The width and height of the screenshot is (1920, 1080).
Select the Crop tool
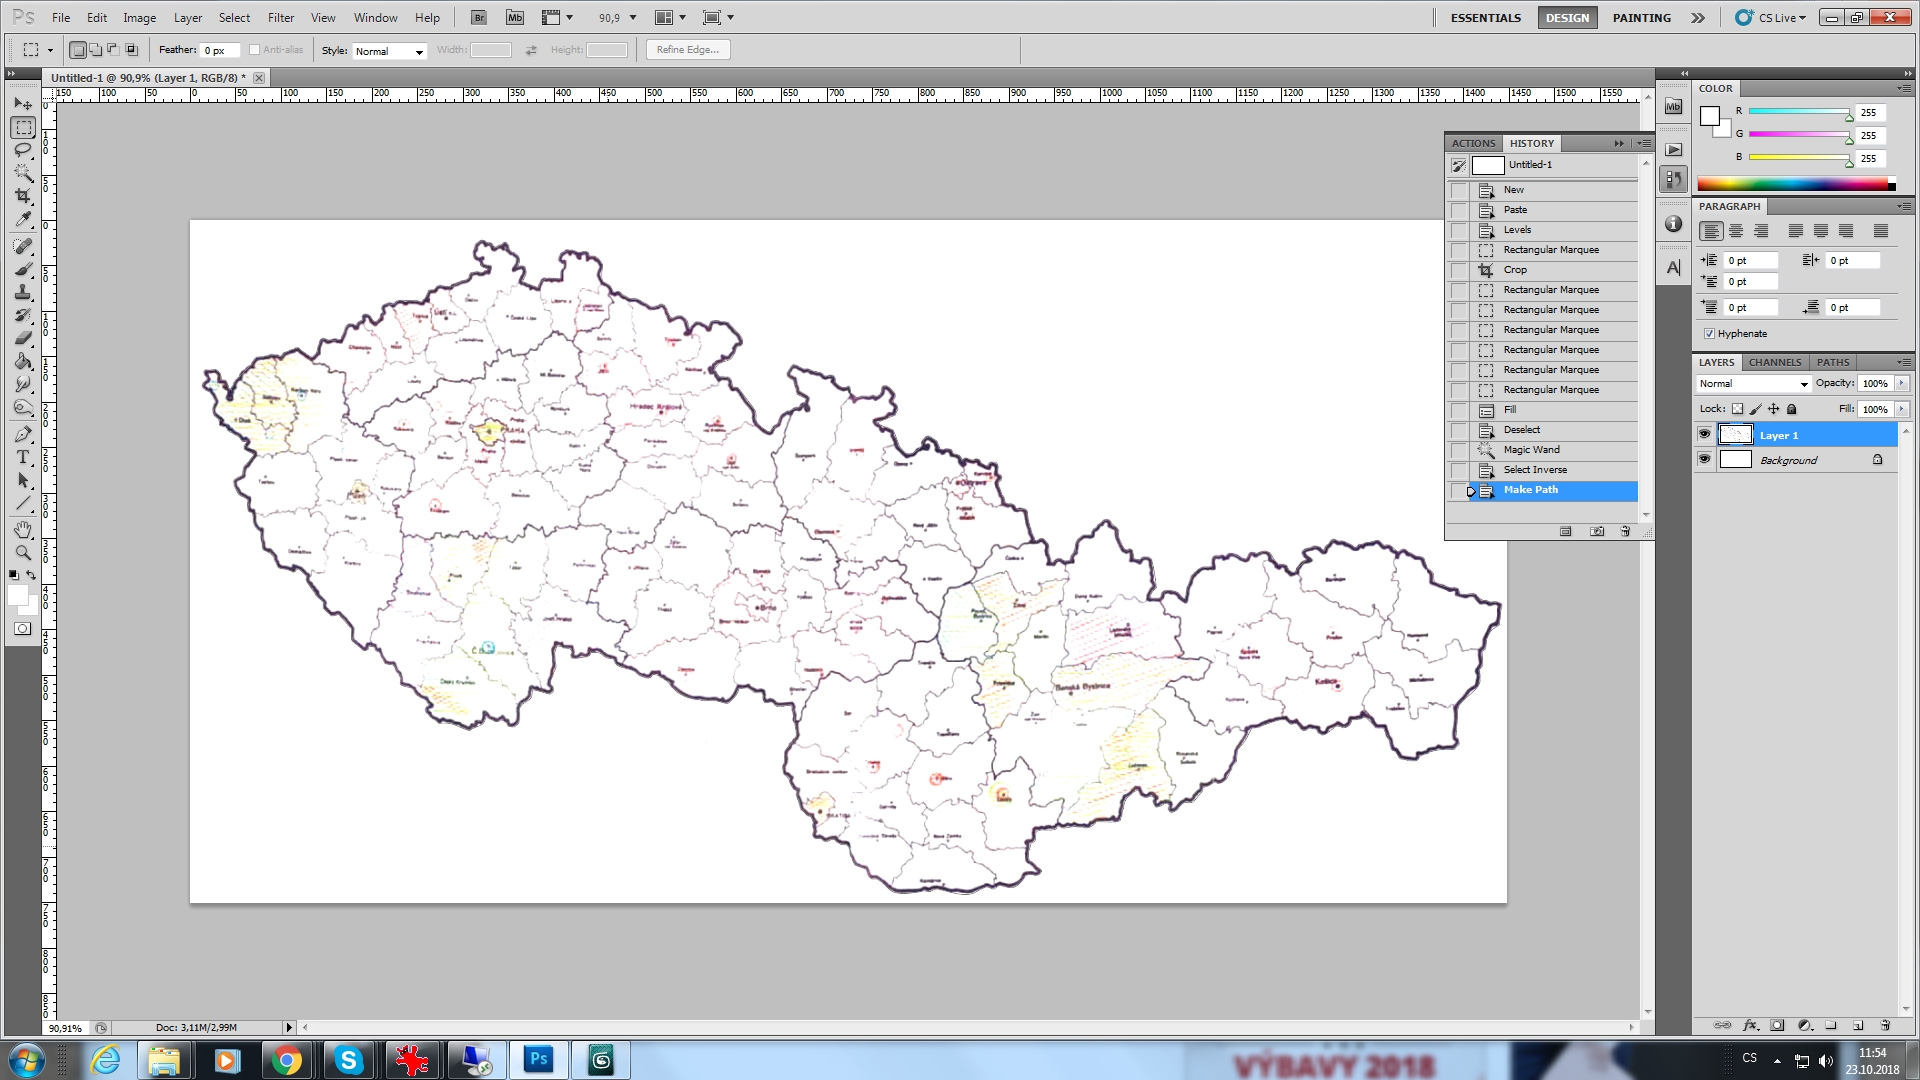[x=23, y=196]
